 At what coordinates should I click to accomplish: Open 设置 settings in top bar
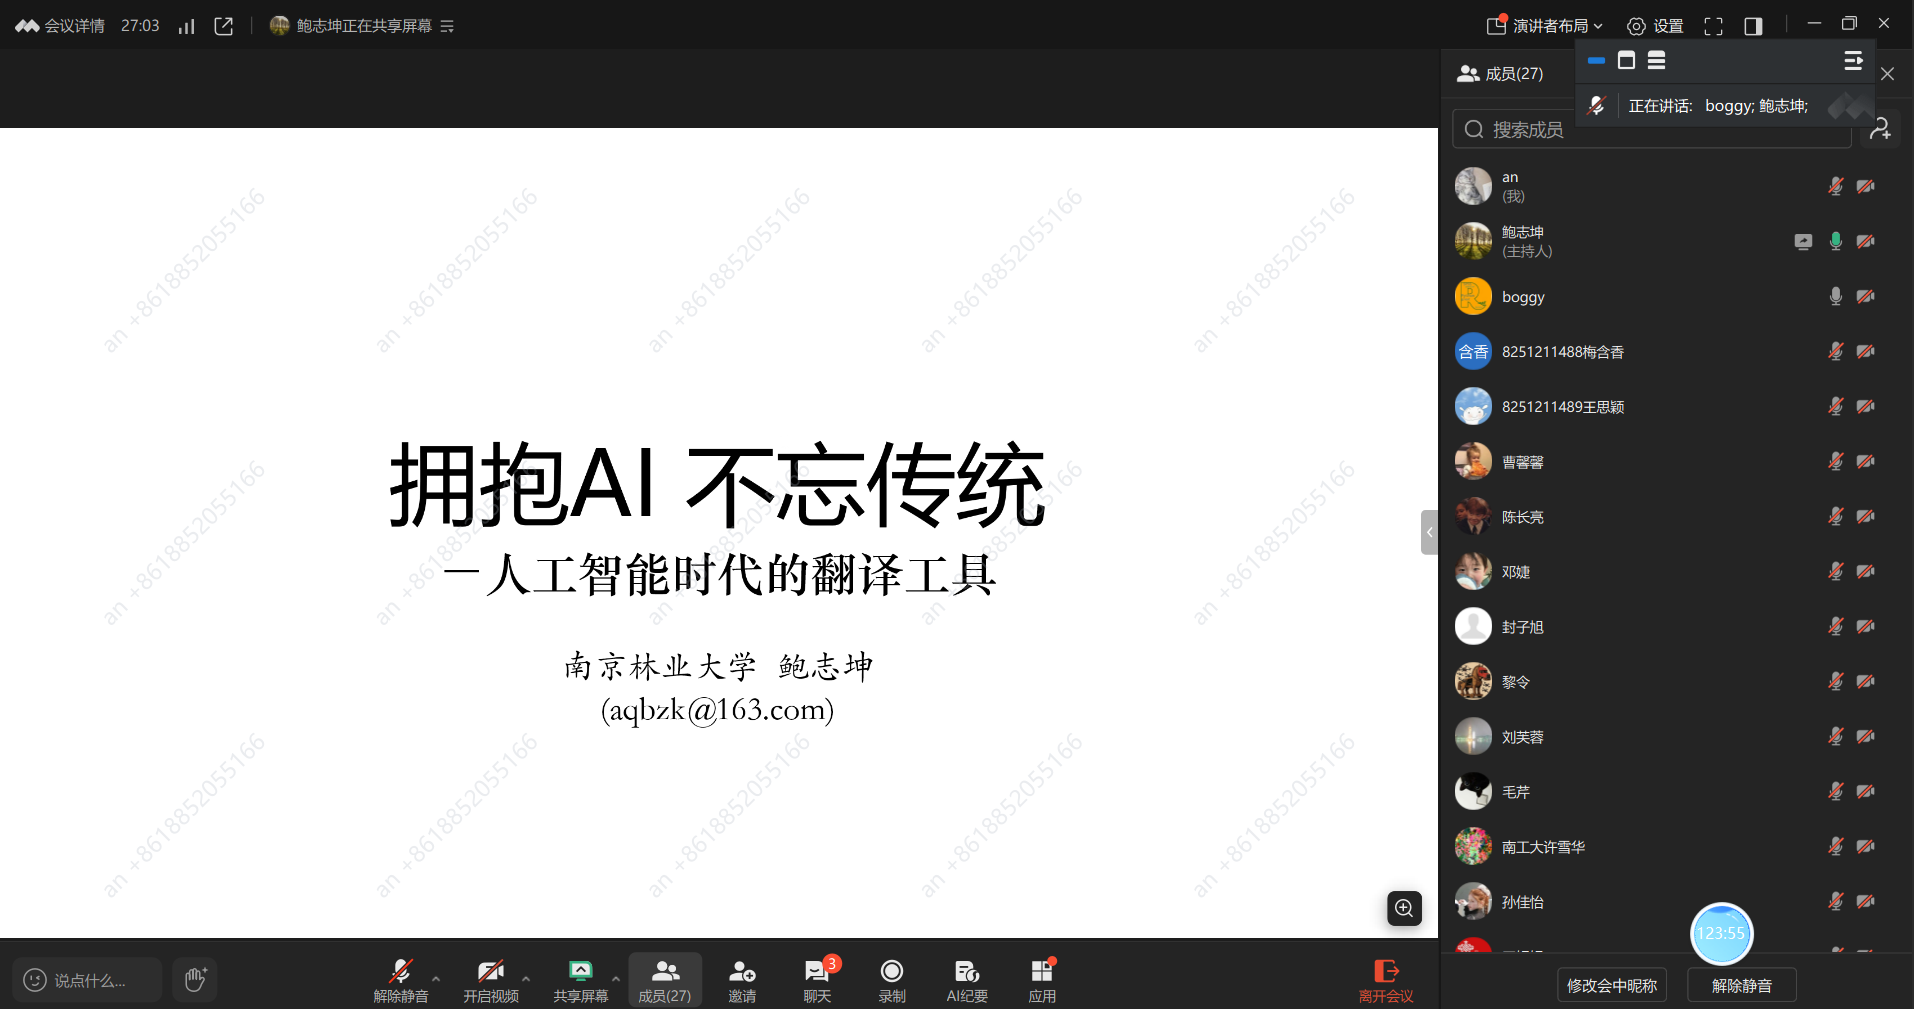pyautogui.click(x=1655, y=26)
